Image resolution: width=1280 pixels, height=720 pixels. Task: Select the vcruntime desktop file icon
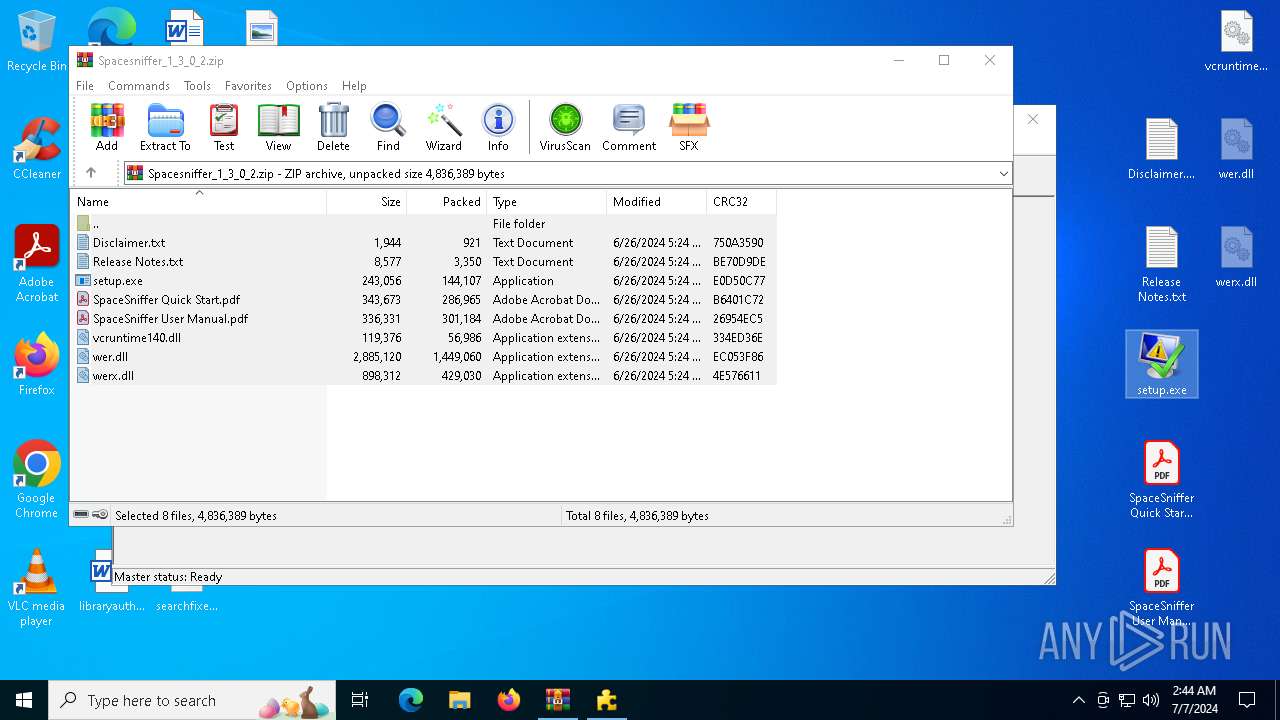click(1236, 42)
